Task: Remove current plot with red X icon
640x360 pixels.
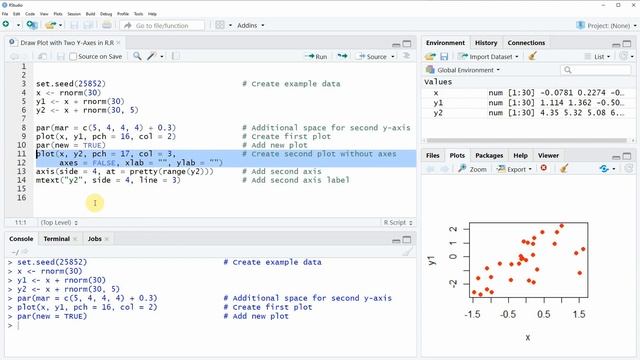Action: coord(544,168)
